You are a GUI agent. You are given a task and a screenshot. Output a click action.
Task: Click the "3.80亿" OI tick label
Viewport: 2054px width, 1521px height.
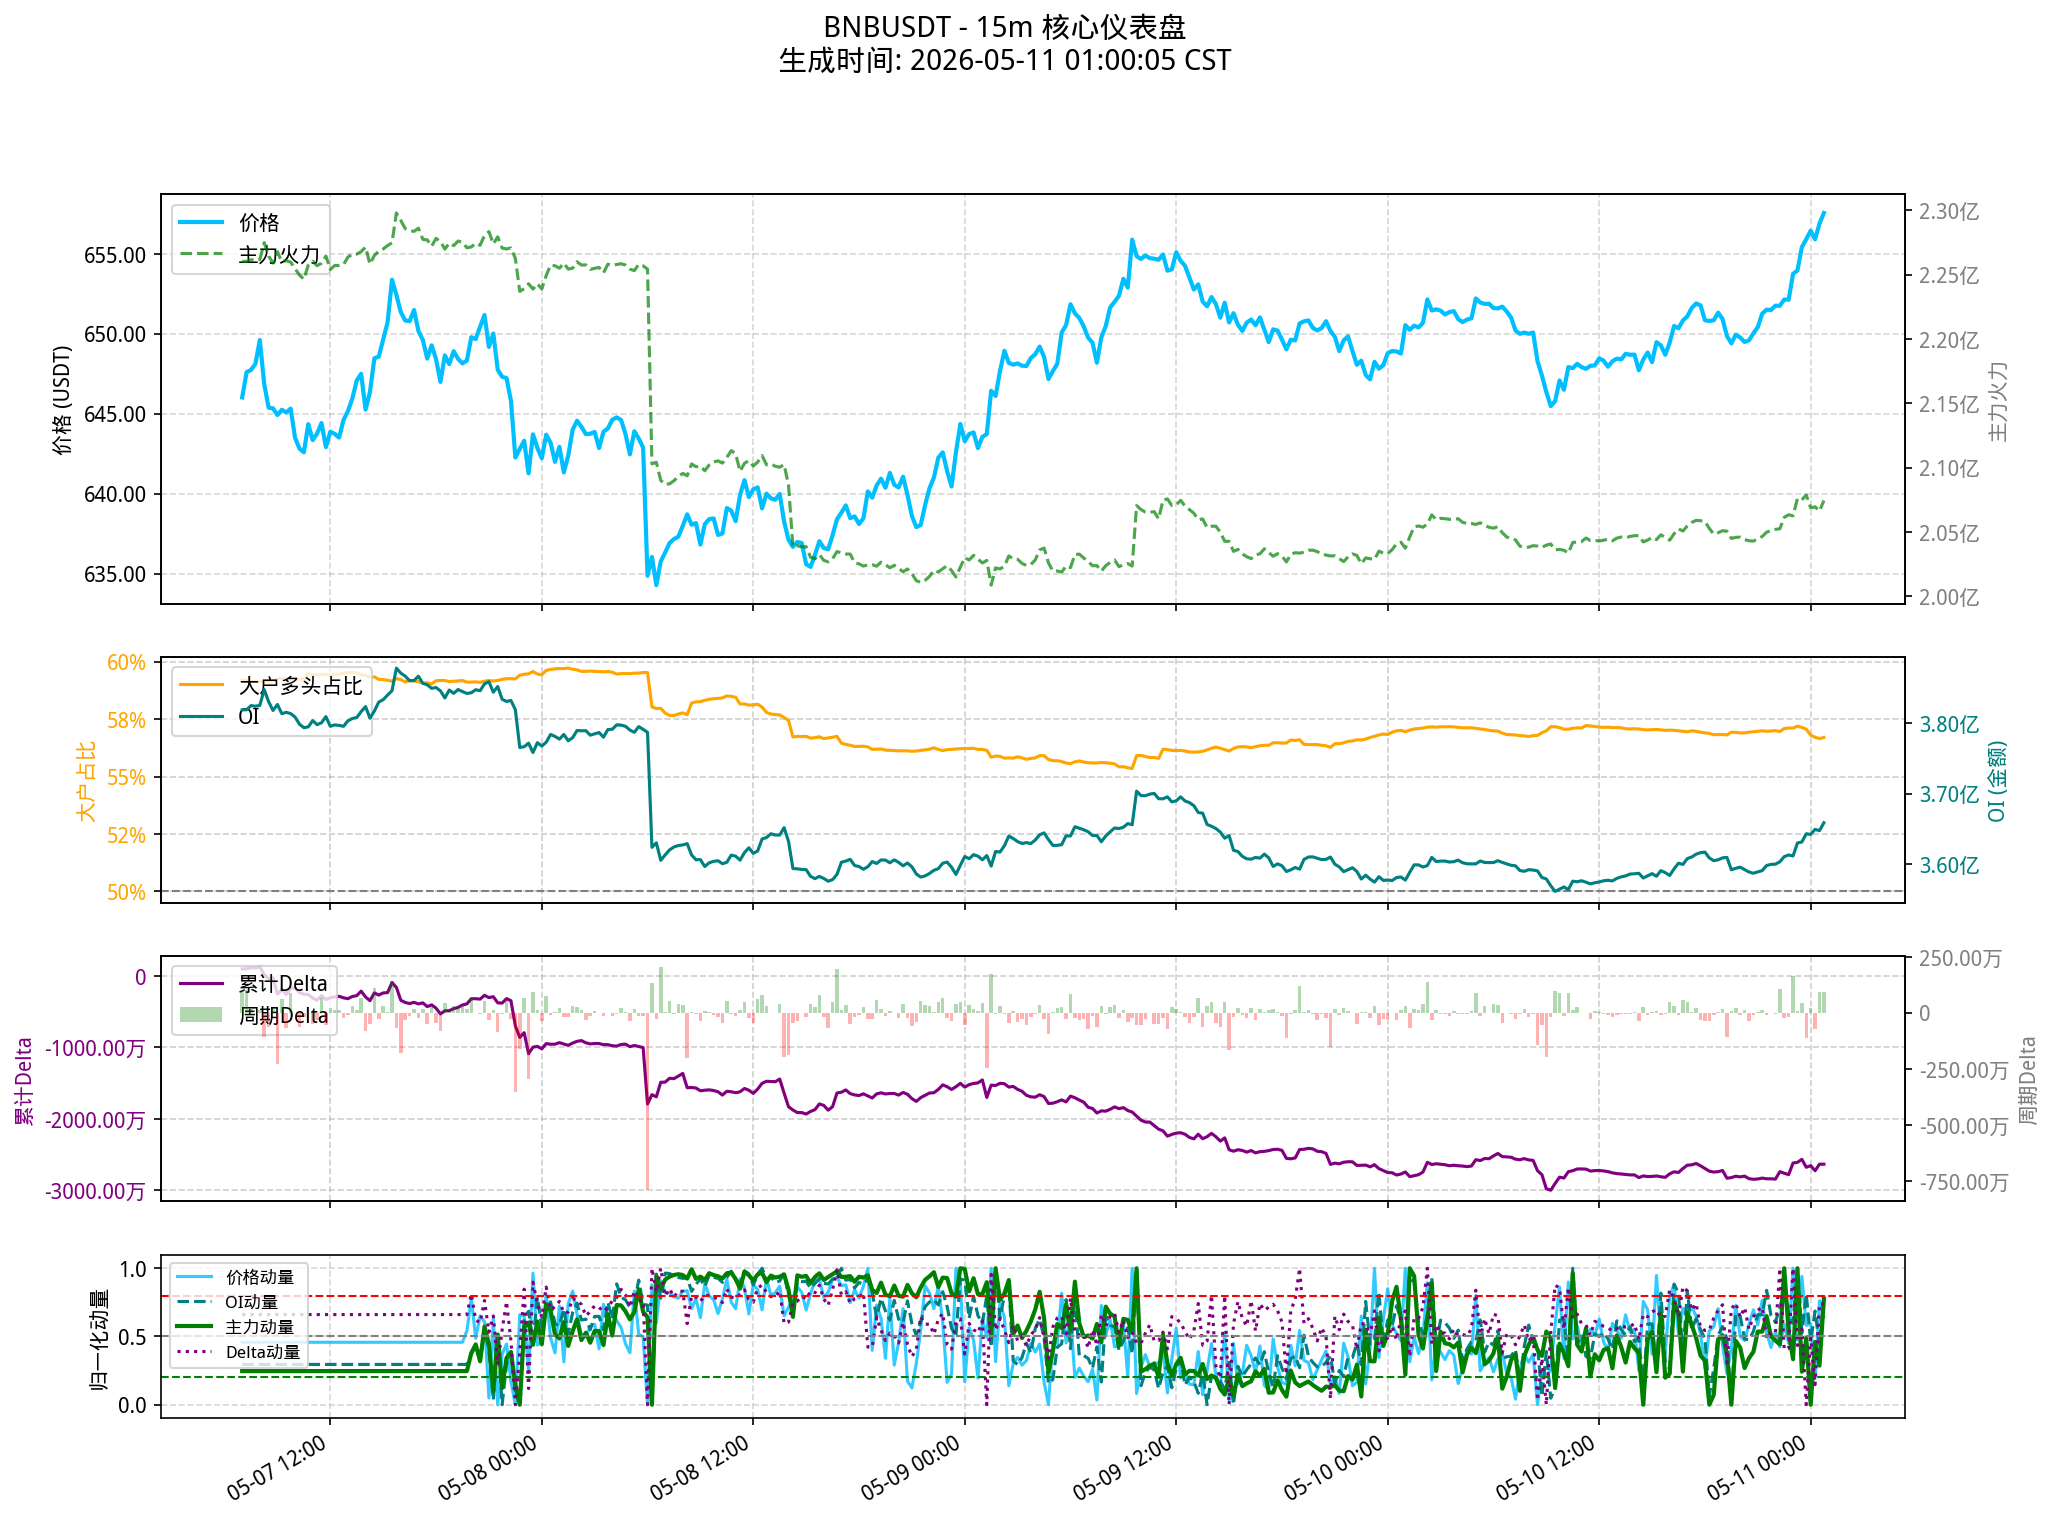coord(1949,725)
